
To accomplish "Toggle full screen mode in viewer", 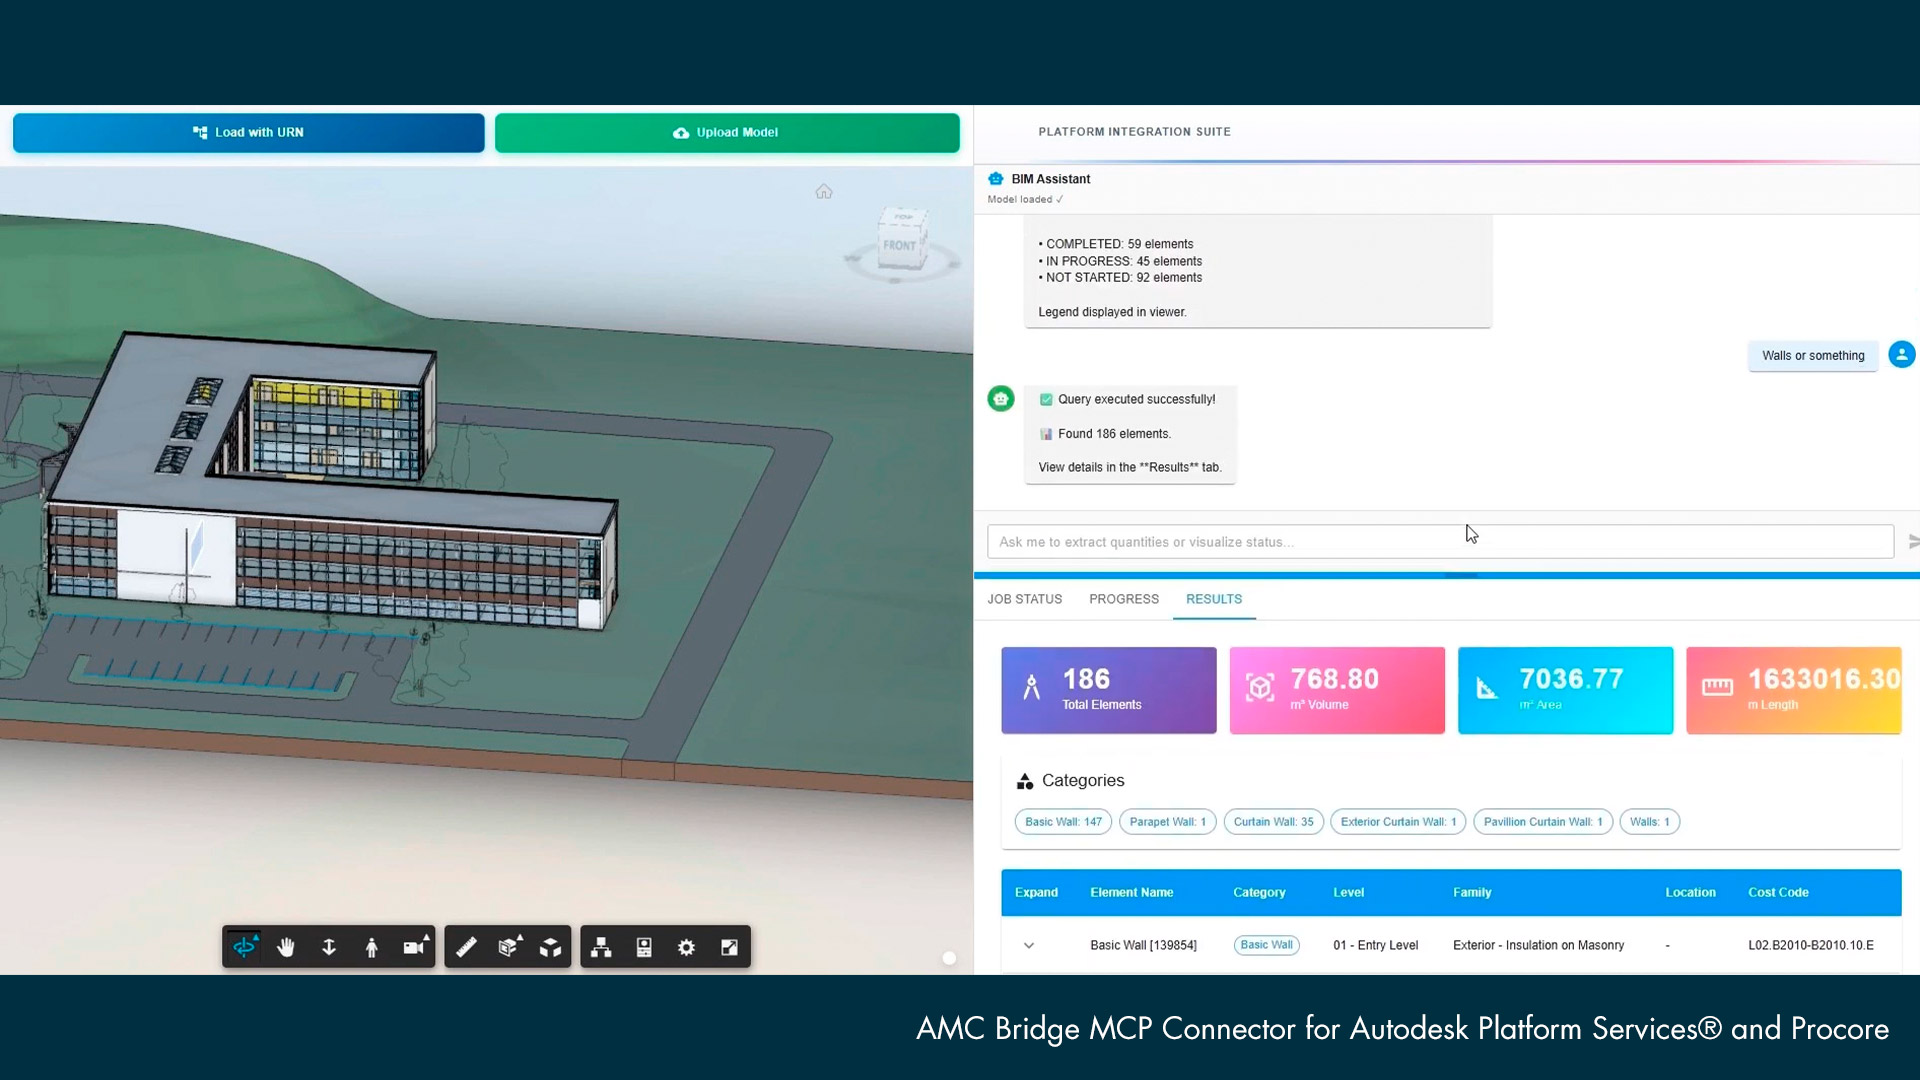I will [x=729, y=947].
